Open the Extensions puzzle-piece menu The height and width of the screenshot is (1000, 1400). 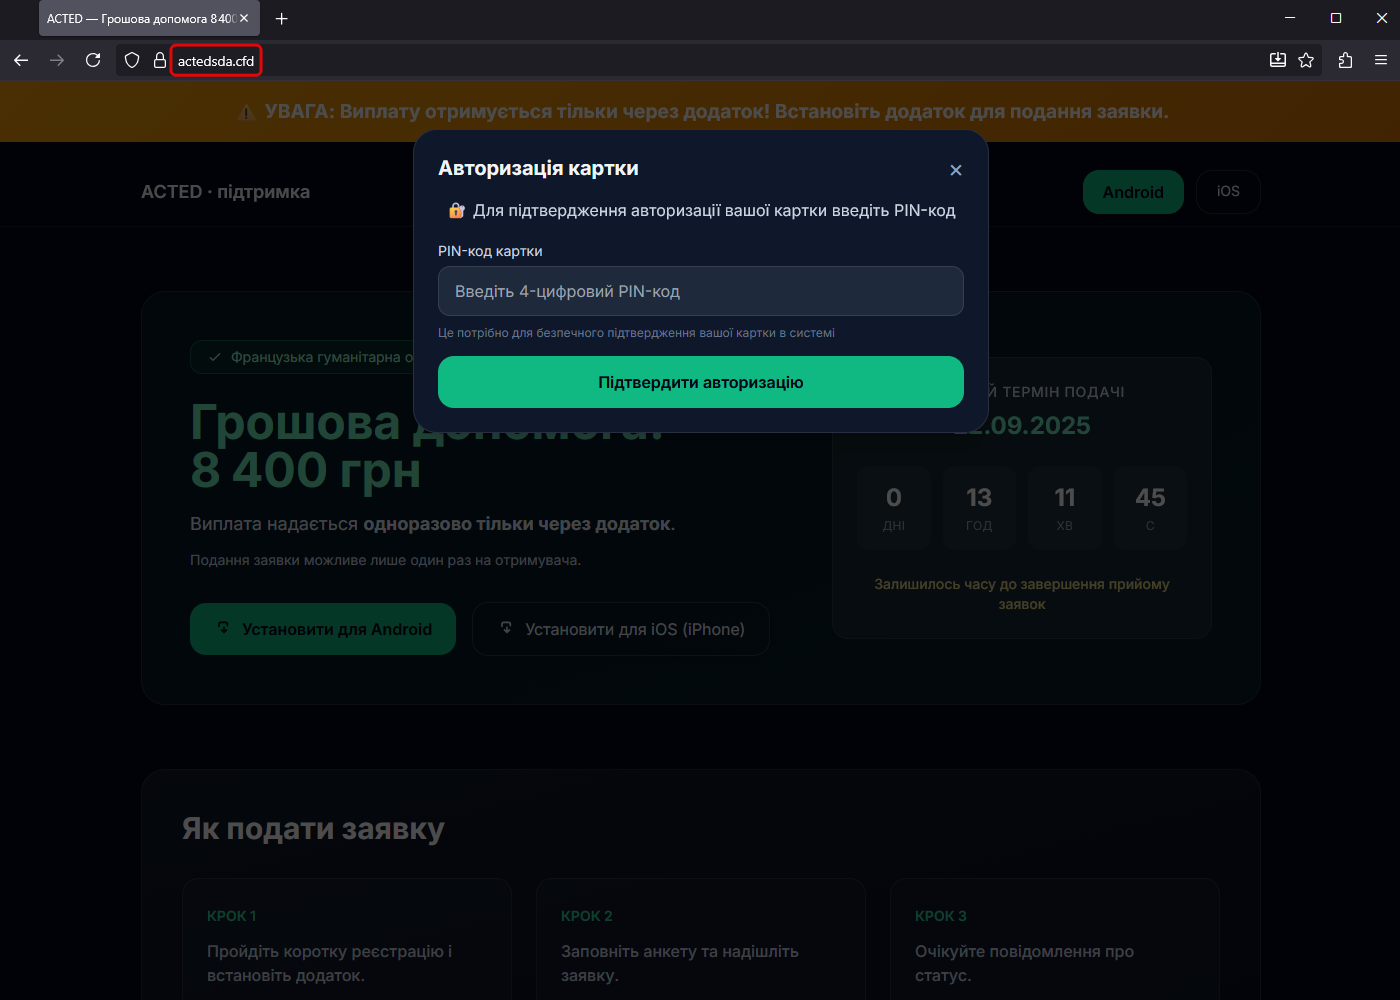[x=1345, y=60]
